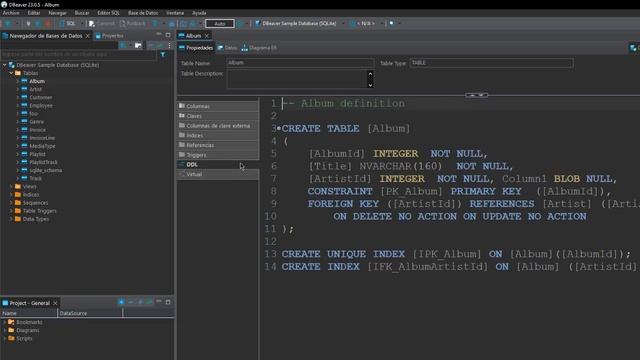The image size is (640, 360).
Task: Open the Virtual section
Action: tap(218, 174)
